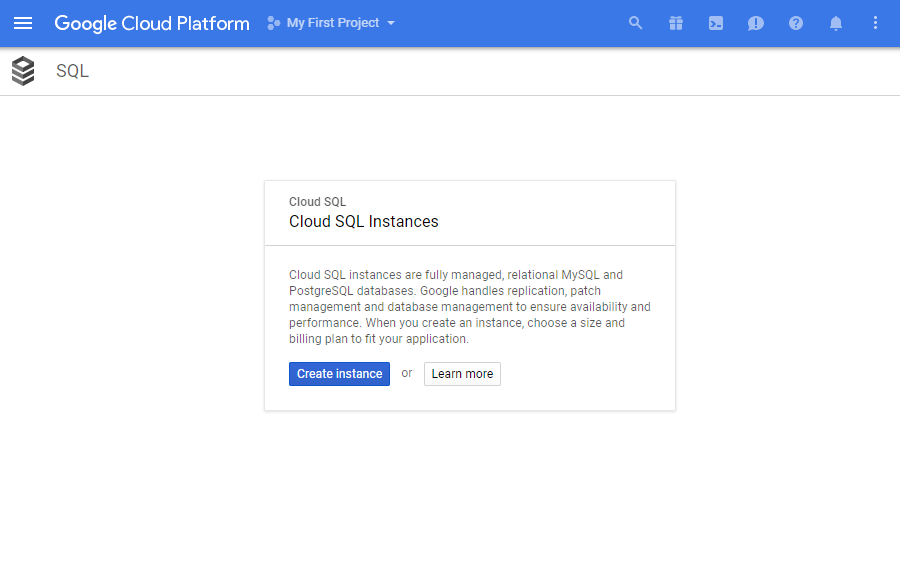Open the help question mark icon

pos(796,23)
